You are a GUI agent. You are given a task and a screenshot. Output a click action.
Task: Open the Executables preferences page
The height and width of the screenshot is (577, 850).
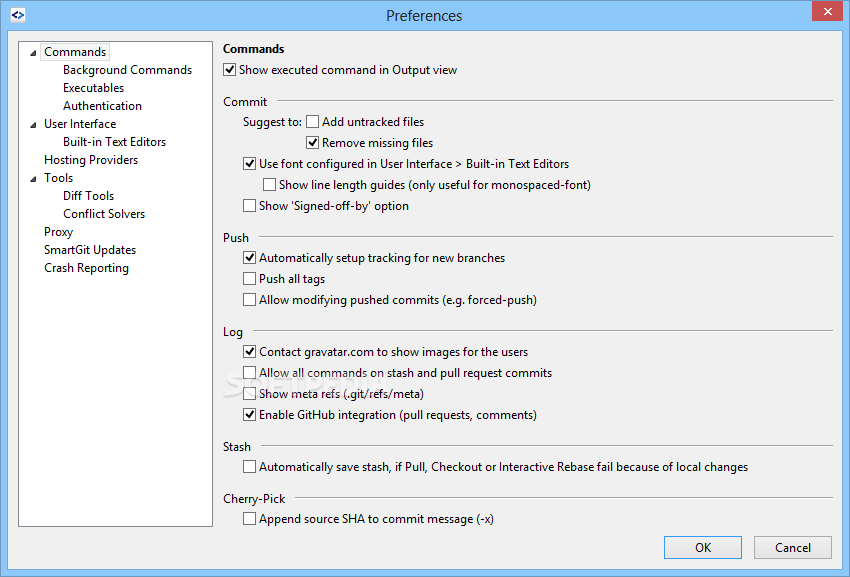tap(93, 88)
